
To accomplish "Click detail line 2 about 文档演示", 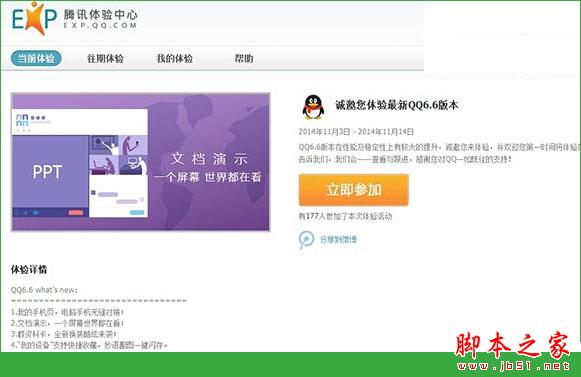I will coord(67,323).
